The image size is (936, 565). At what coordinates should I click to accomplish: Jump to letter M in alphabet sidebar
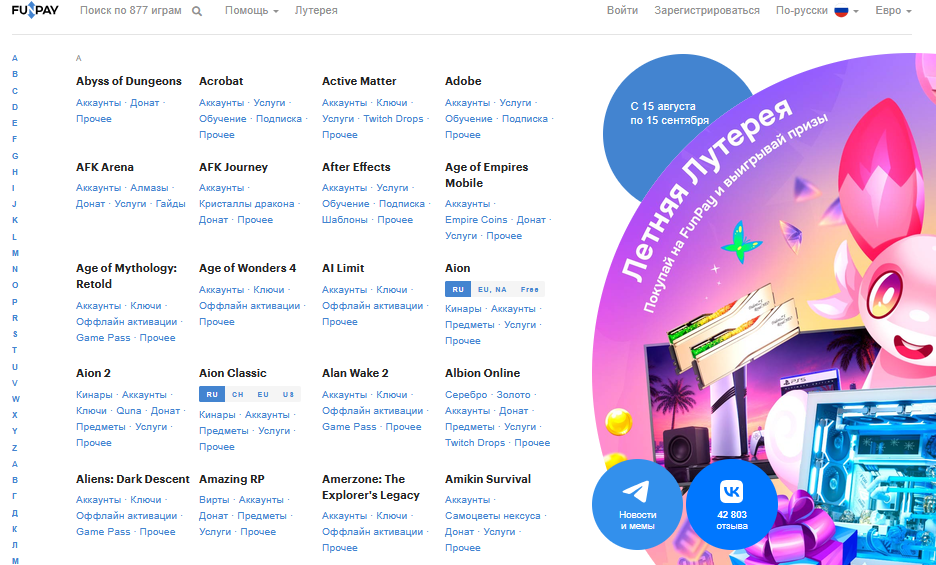[15, 253]
